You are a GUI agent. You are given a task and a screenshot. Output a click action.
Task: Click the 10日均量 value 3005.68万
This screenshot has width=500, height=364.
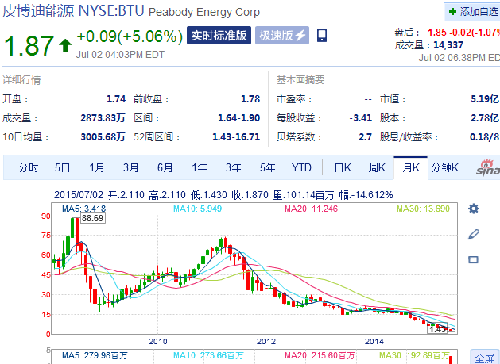(103, 137)
